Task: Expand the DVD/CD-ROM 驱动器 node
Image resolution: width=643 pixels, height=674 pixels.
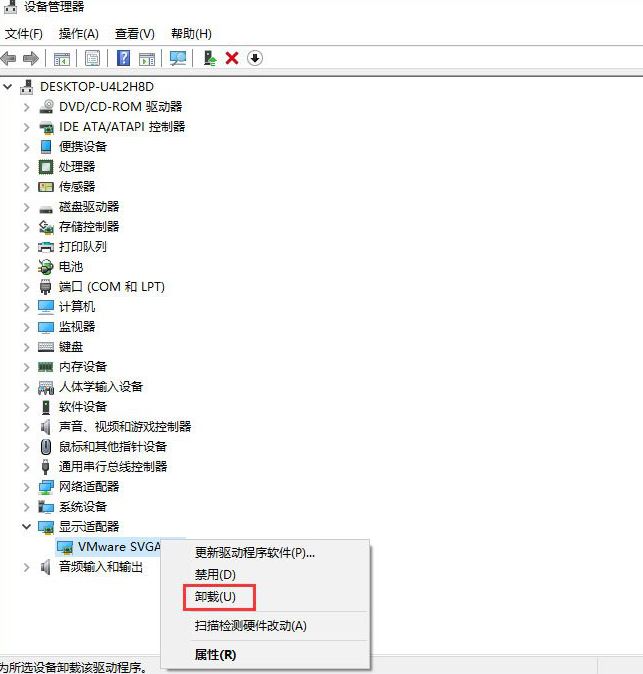Action: coord(27,107)
